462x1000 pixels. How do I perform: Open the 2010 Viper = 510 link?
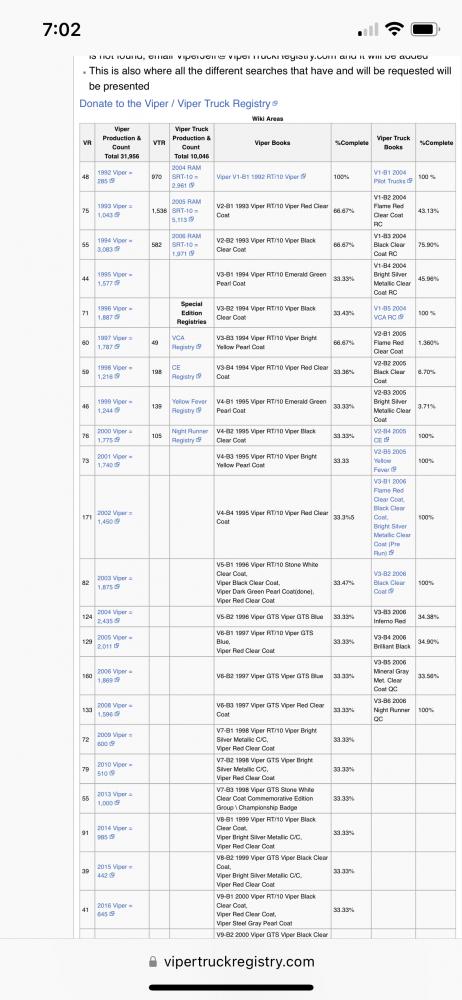coord(114,768)
